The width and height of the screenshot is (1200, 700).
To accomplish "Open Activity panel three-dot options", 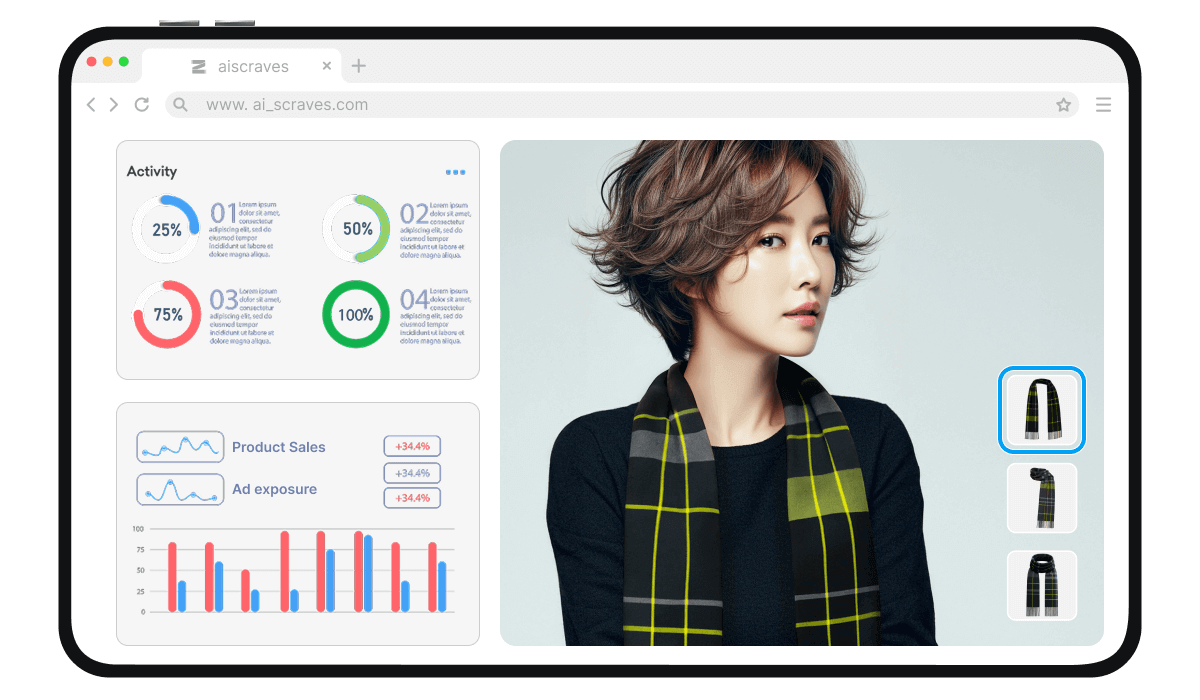I will pos(455,172).
